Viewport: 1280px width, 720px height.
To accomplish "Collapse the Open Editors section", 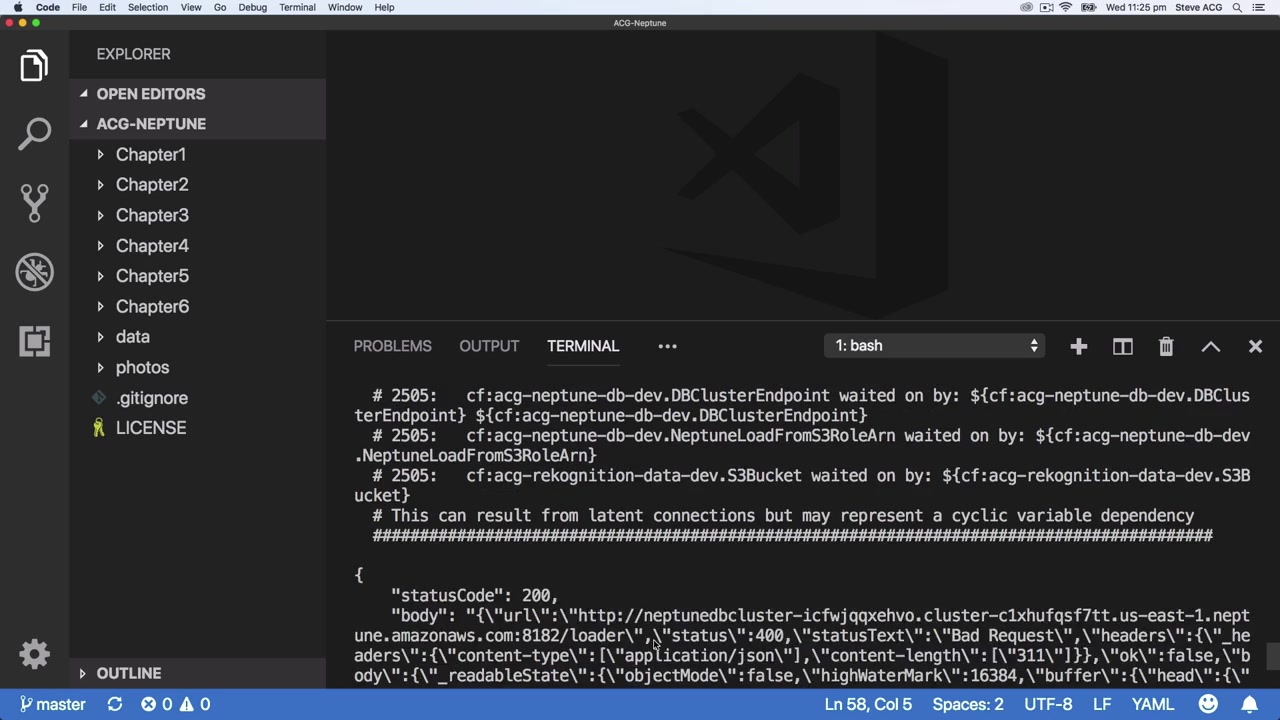I will click(197, 94).
